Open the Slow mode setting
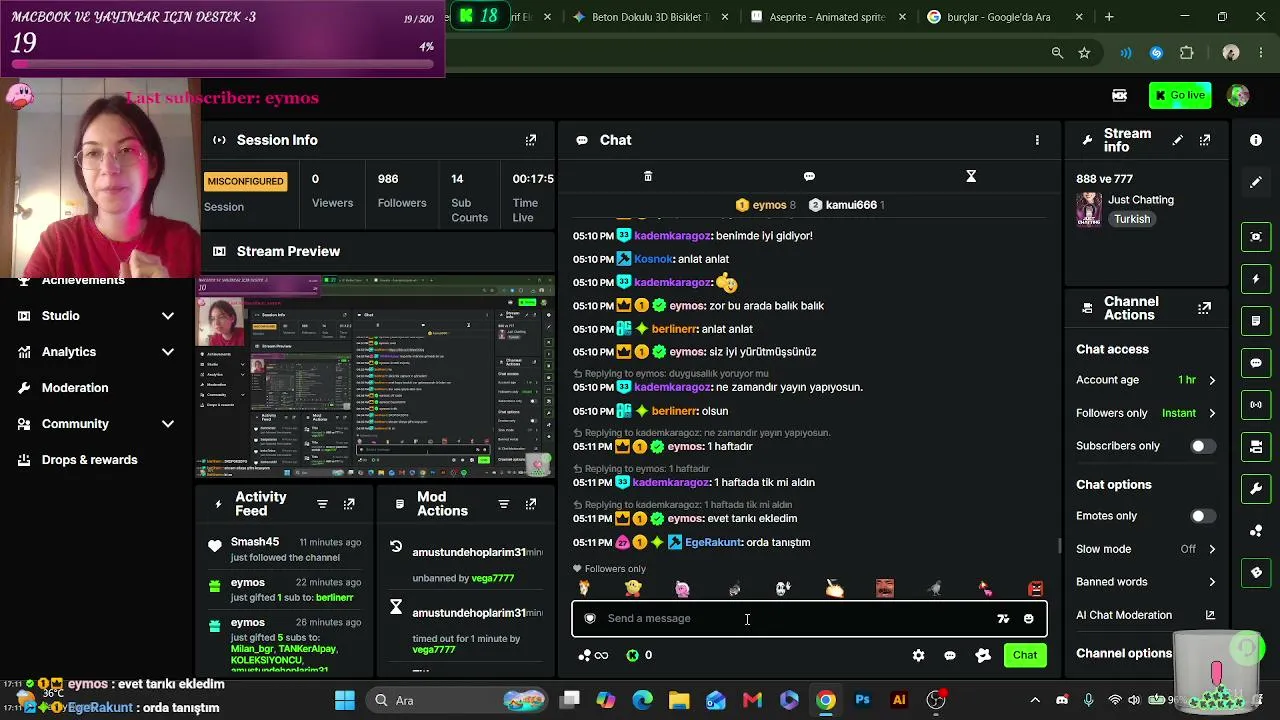The image size is (1280, 720). [x=1146, y=549]
